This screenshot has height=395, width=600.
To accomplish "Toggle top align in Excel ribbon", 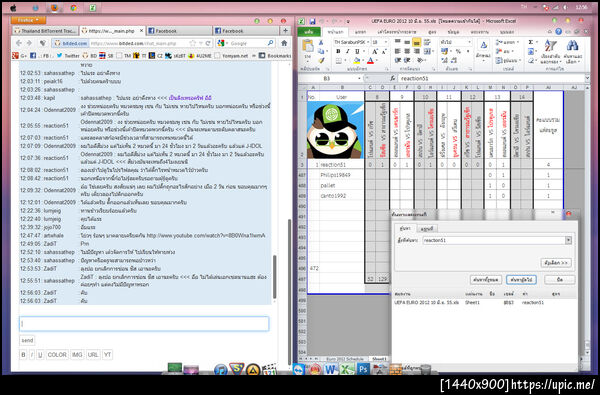I will click(398, 42).
